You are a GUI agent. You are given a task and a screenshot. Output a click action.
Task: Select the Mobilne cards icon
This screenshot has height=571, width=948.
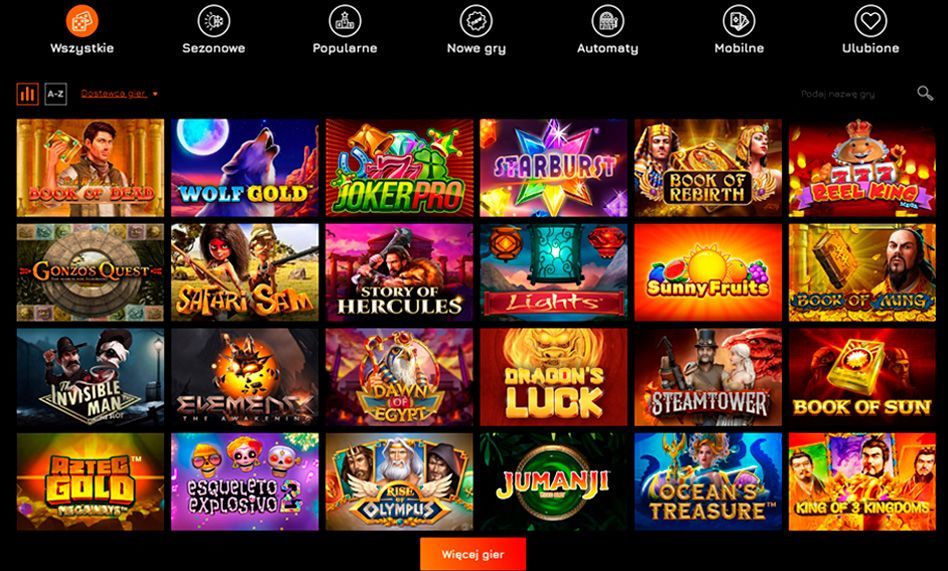739,21
